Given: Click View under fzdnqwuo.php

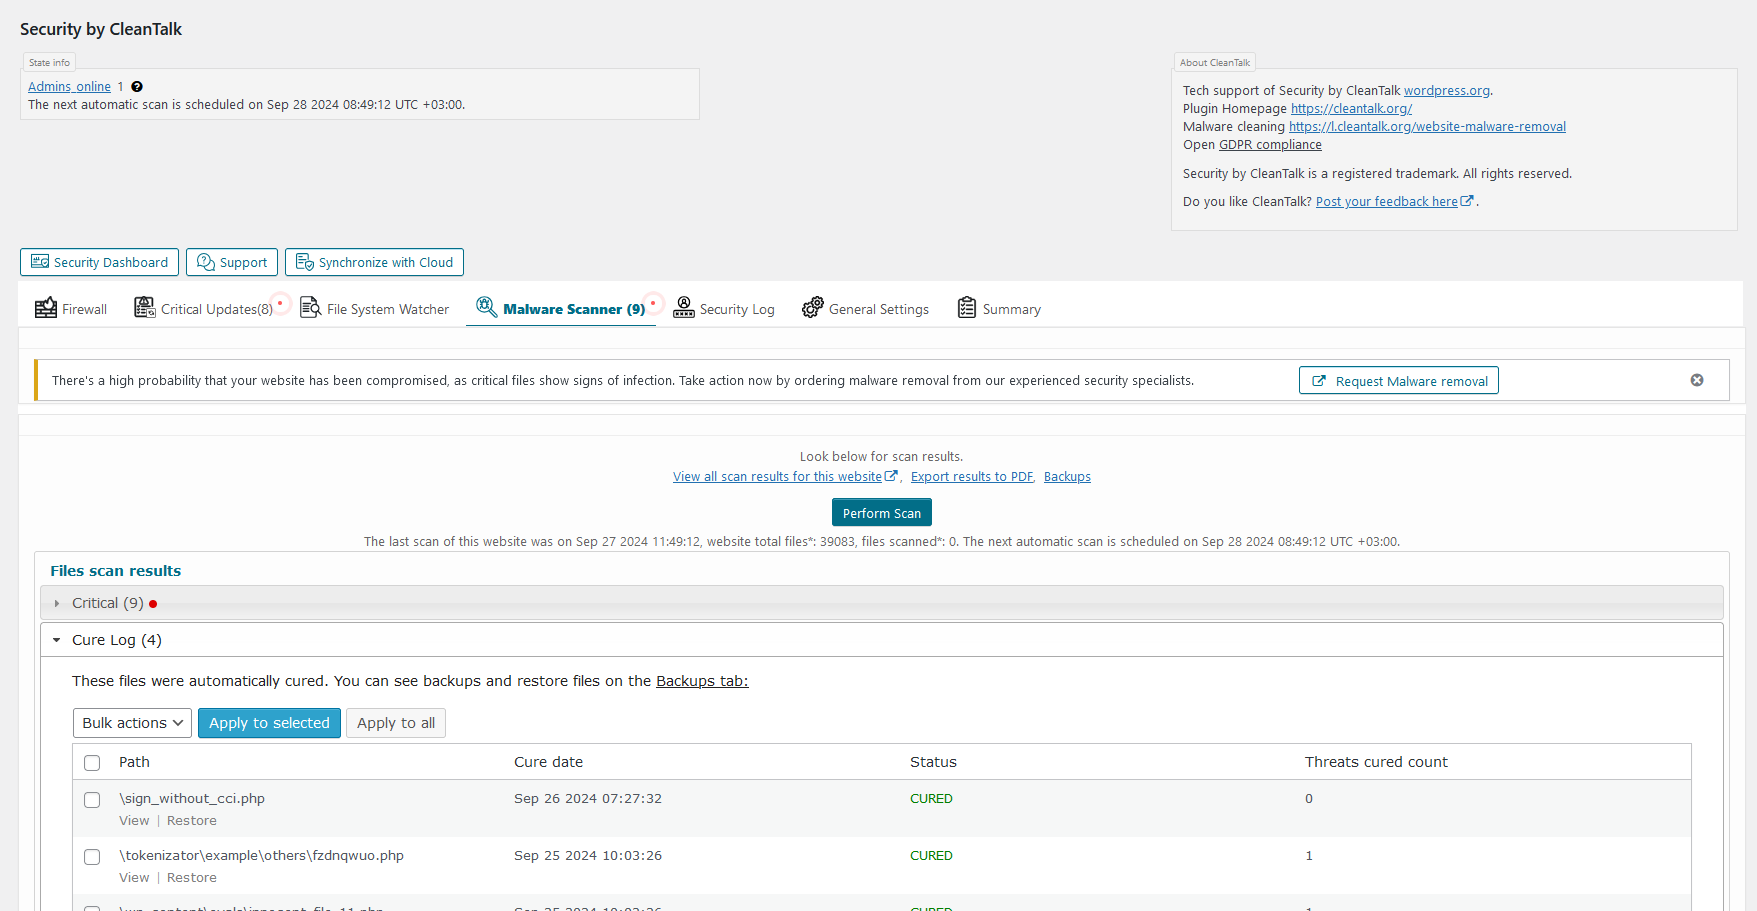Looking at the screenshot, I should tap(134, 877).
